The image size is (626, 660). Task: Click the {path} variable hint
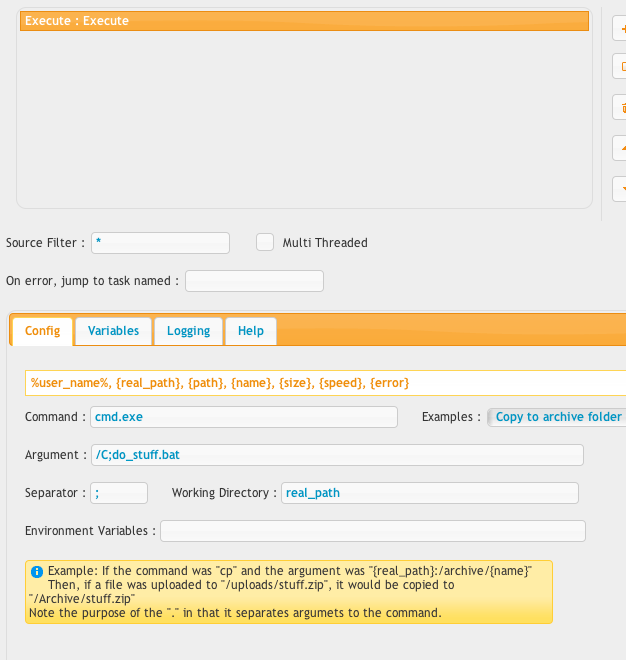(205, 383)
